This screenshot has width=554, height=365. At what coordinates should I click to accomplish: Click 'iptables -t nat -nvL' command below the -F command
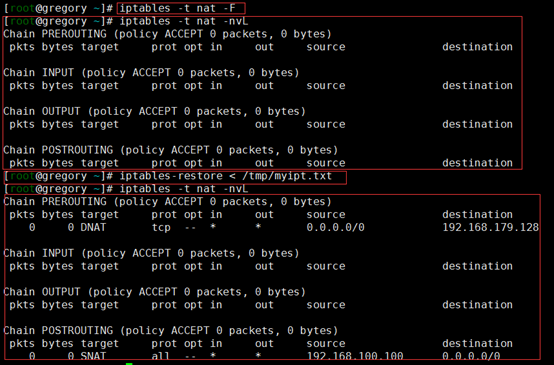pos(184,21)
